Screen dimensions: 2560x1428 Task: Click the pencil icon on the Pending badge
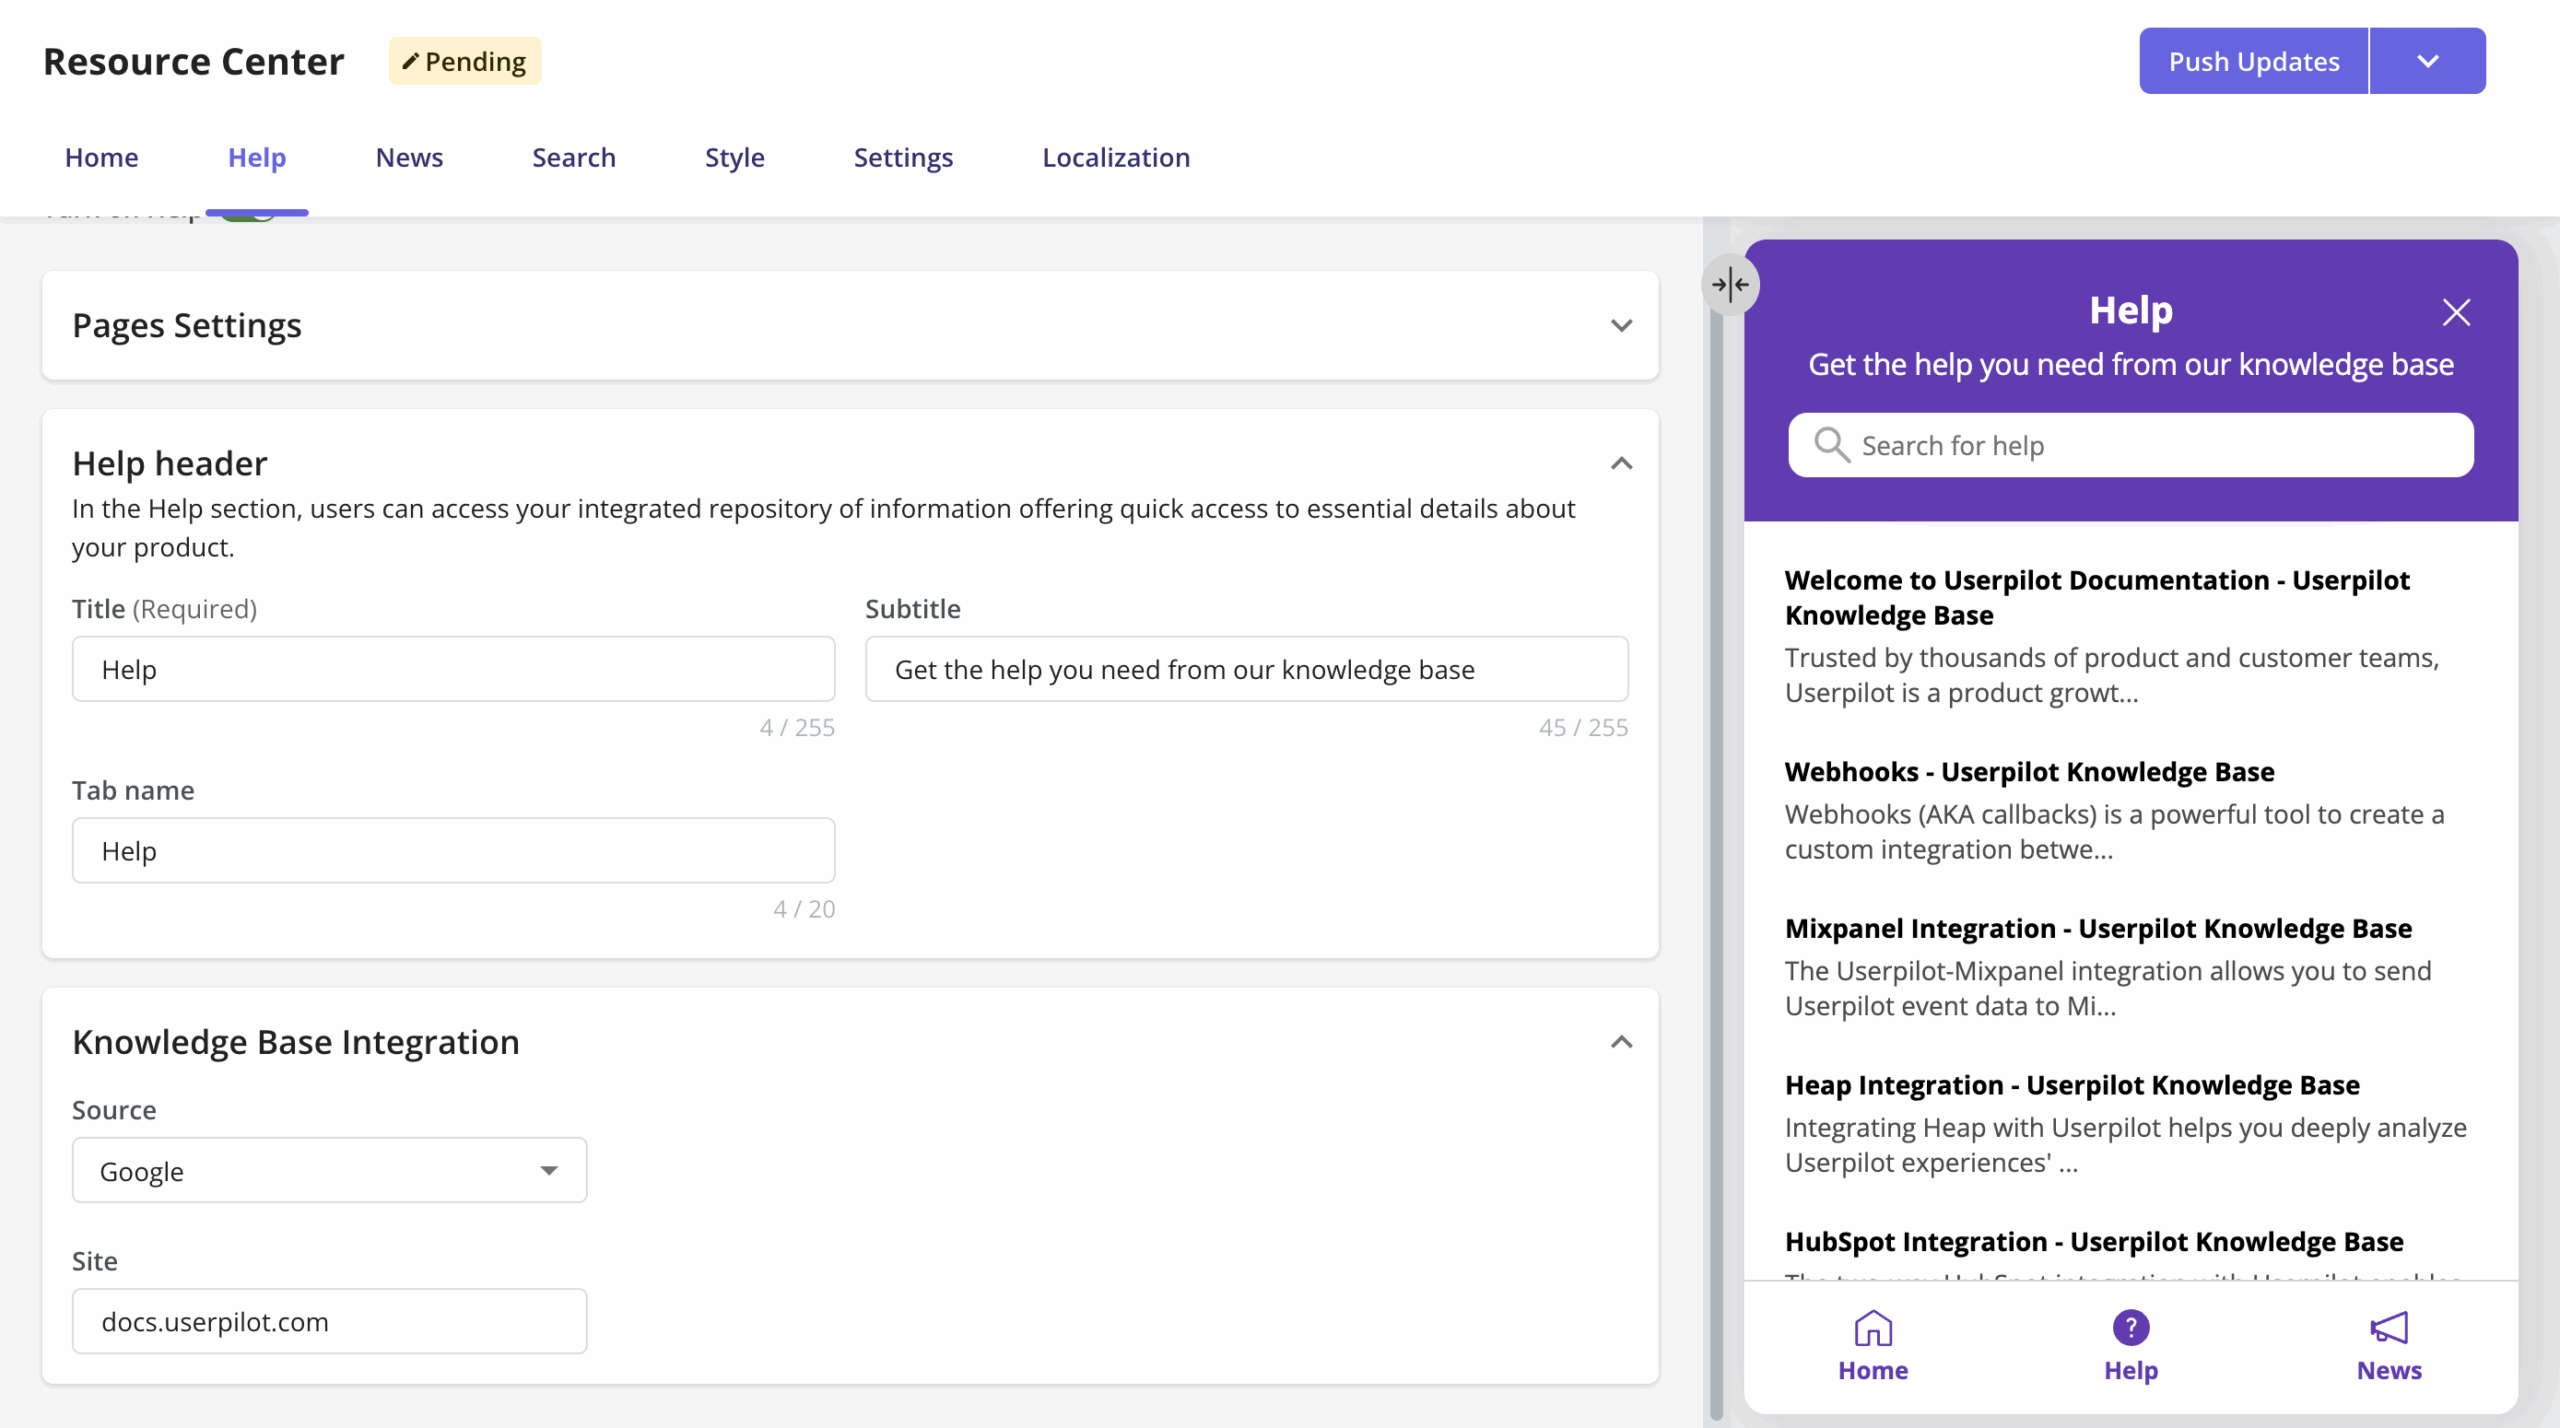410,60
